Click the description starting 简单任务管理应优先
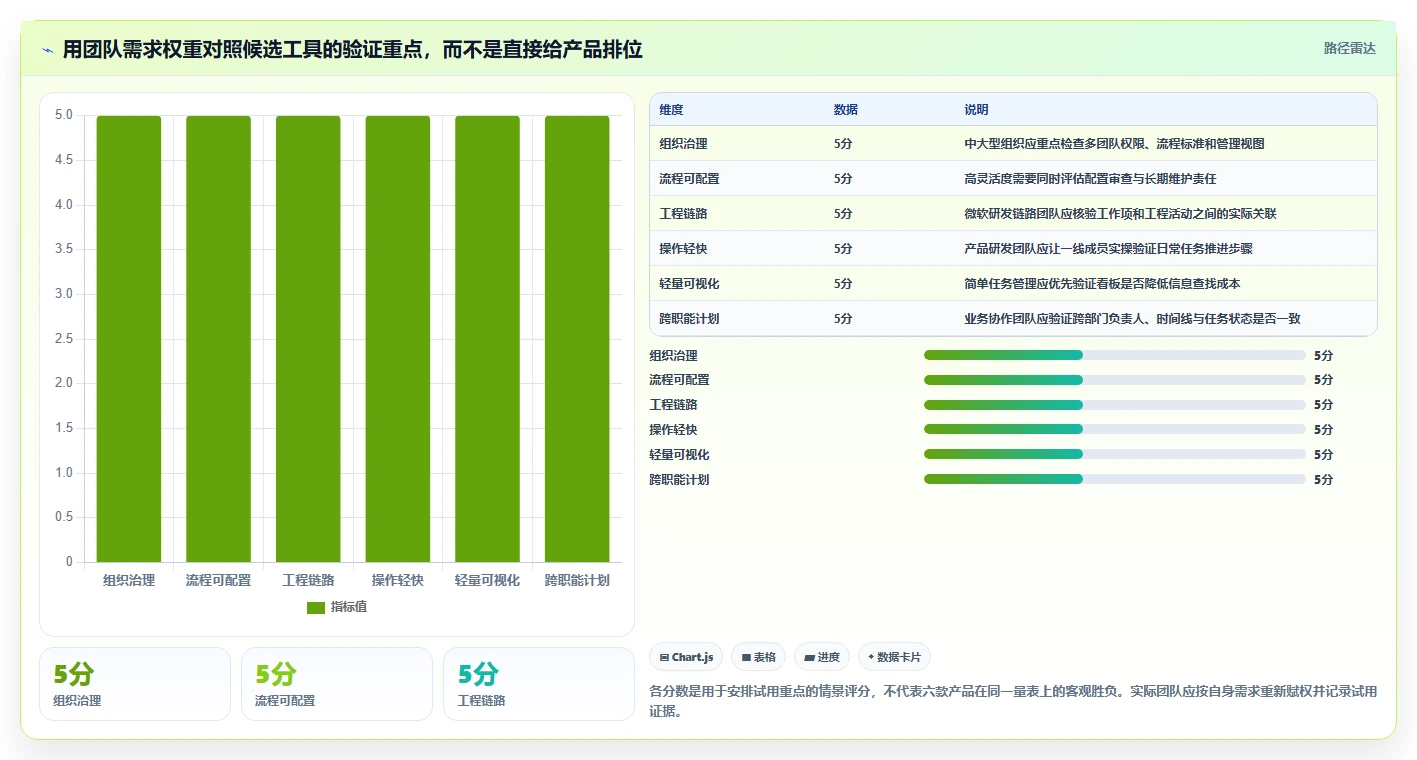Viewport: 1417px width, 760px height. coord(1102,284)
